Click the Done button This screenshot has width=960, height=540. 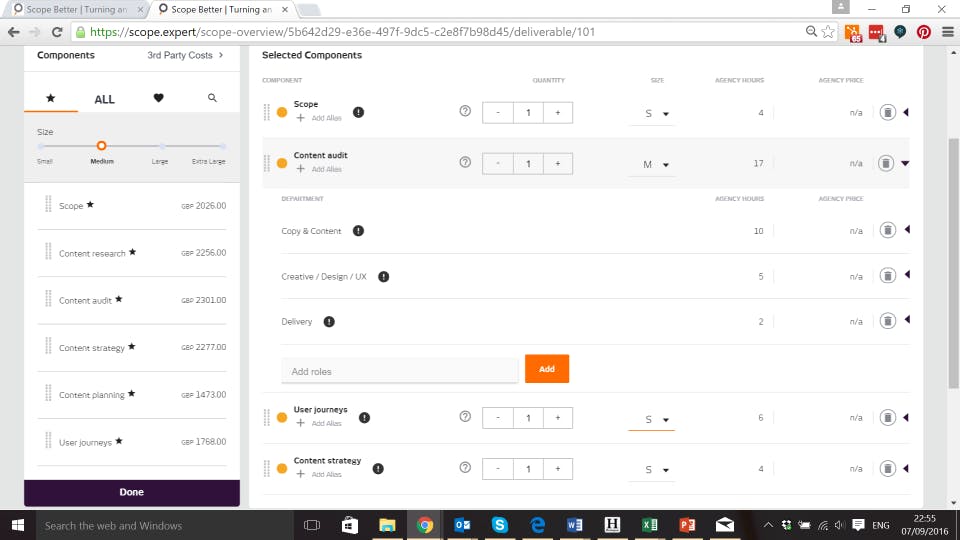132,492
